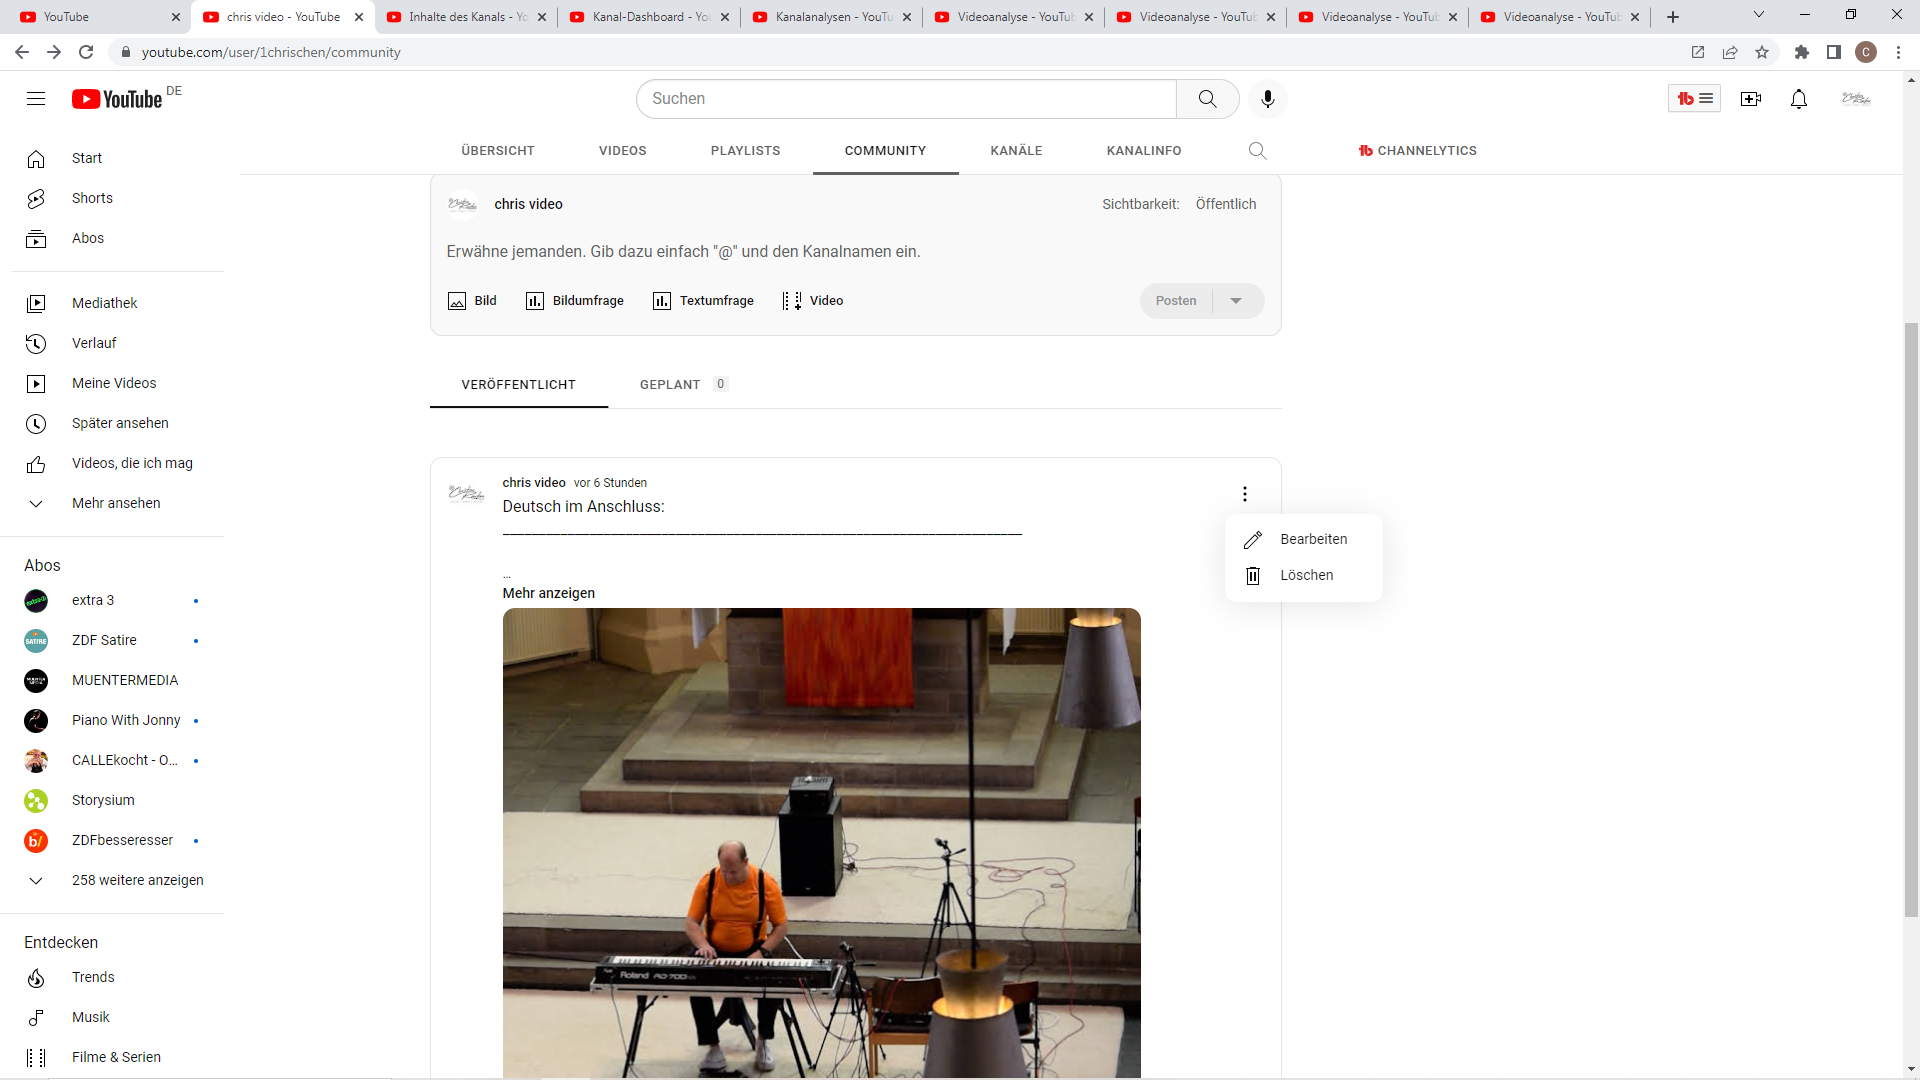Viewport: 1920px width, 1080px height.
Task: Create a Bildumfrage image poll
Action: pyautogui.click(x=575, y=301)
